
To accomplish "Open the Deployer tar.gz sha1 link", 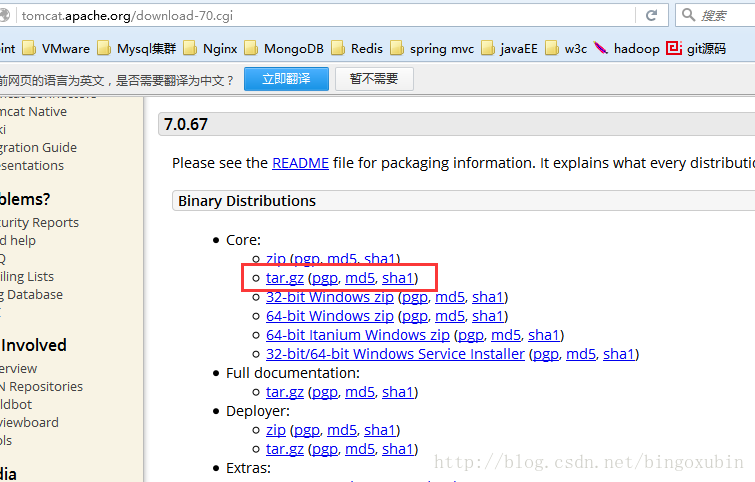I will [398, 449].
